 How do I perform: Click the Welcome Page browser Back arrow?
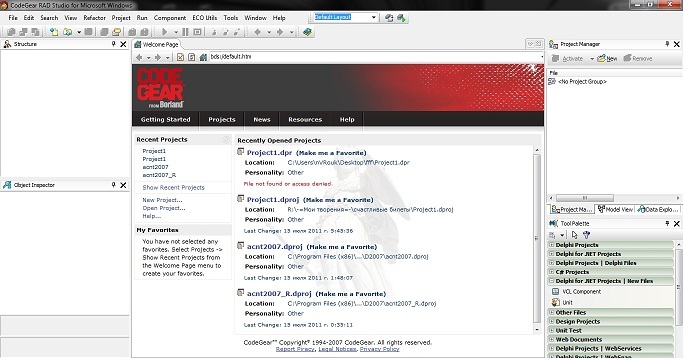point(139,57)
